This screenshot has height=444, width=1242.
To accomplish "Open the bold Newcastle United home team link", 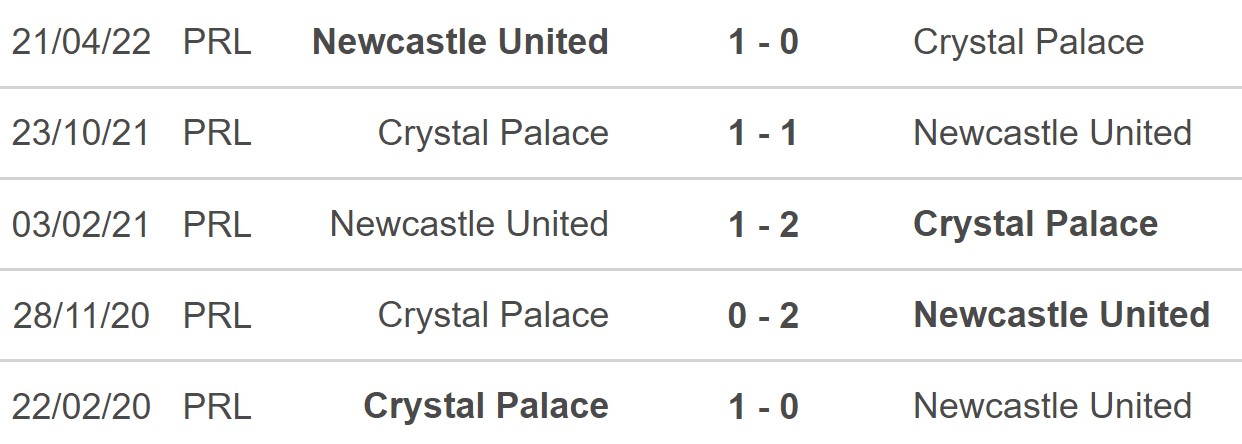I will (x=460, y=42).
